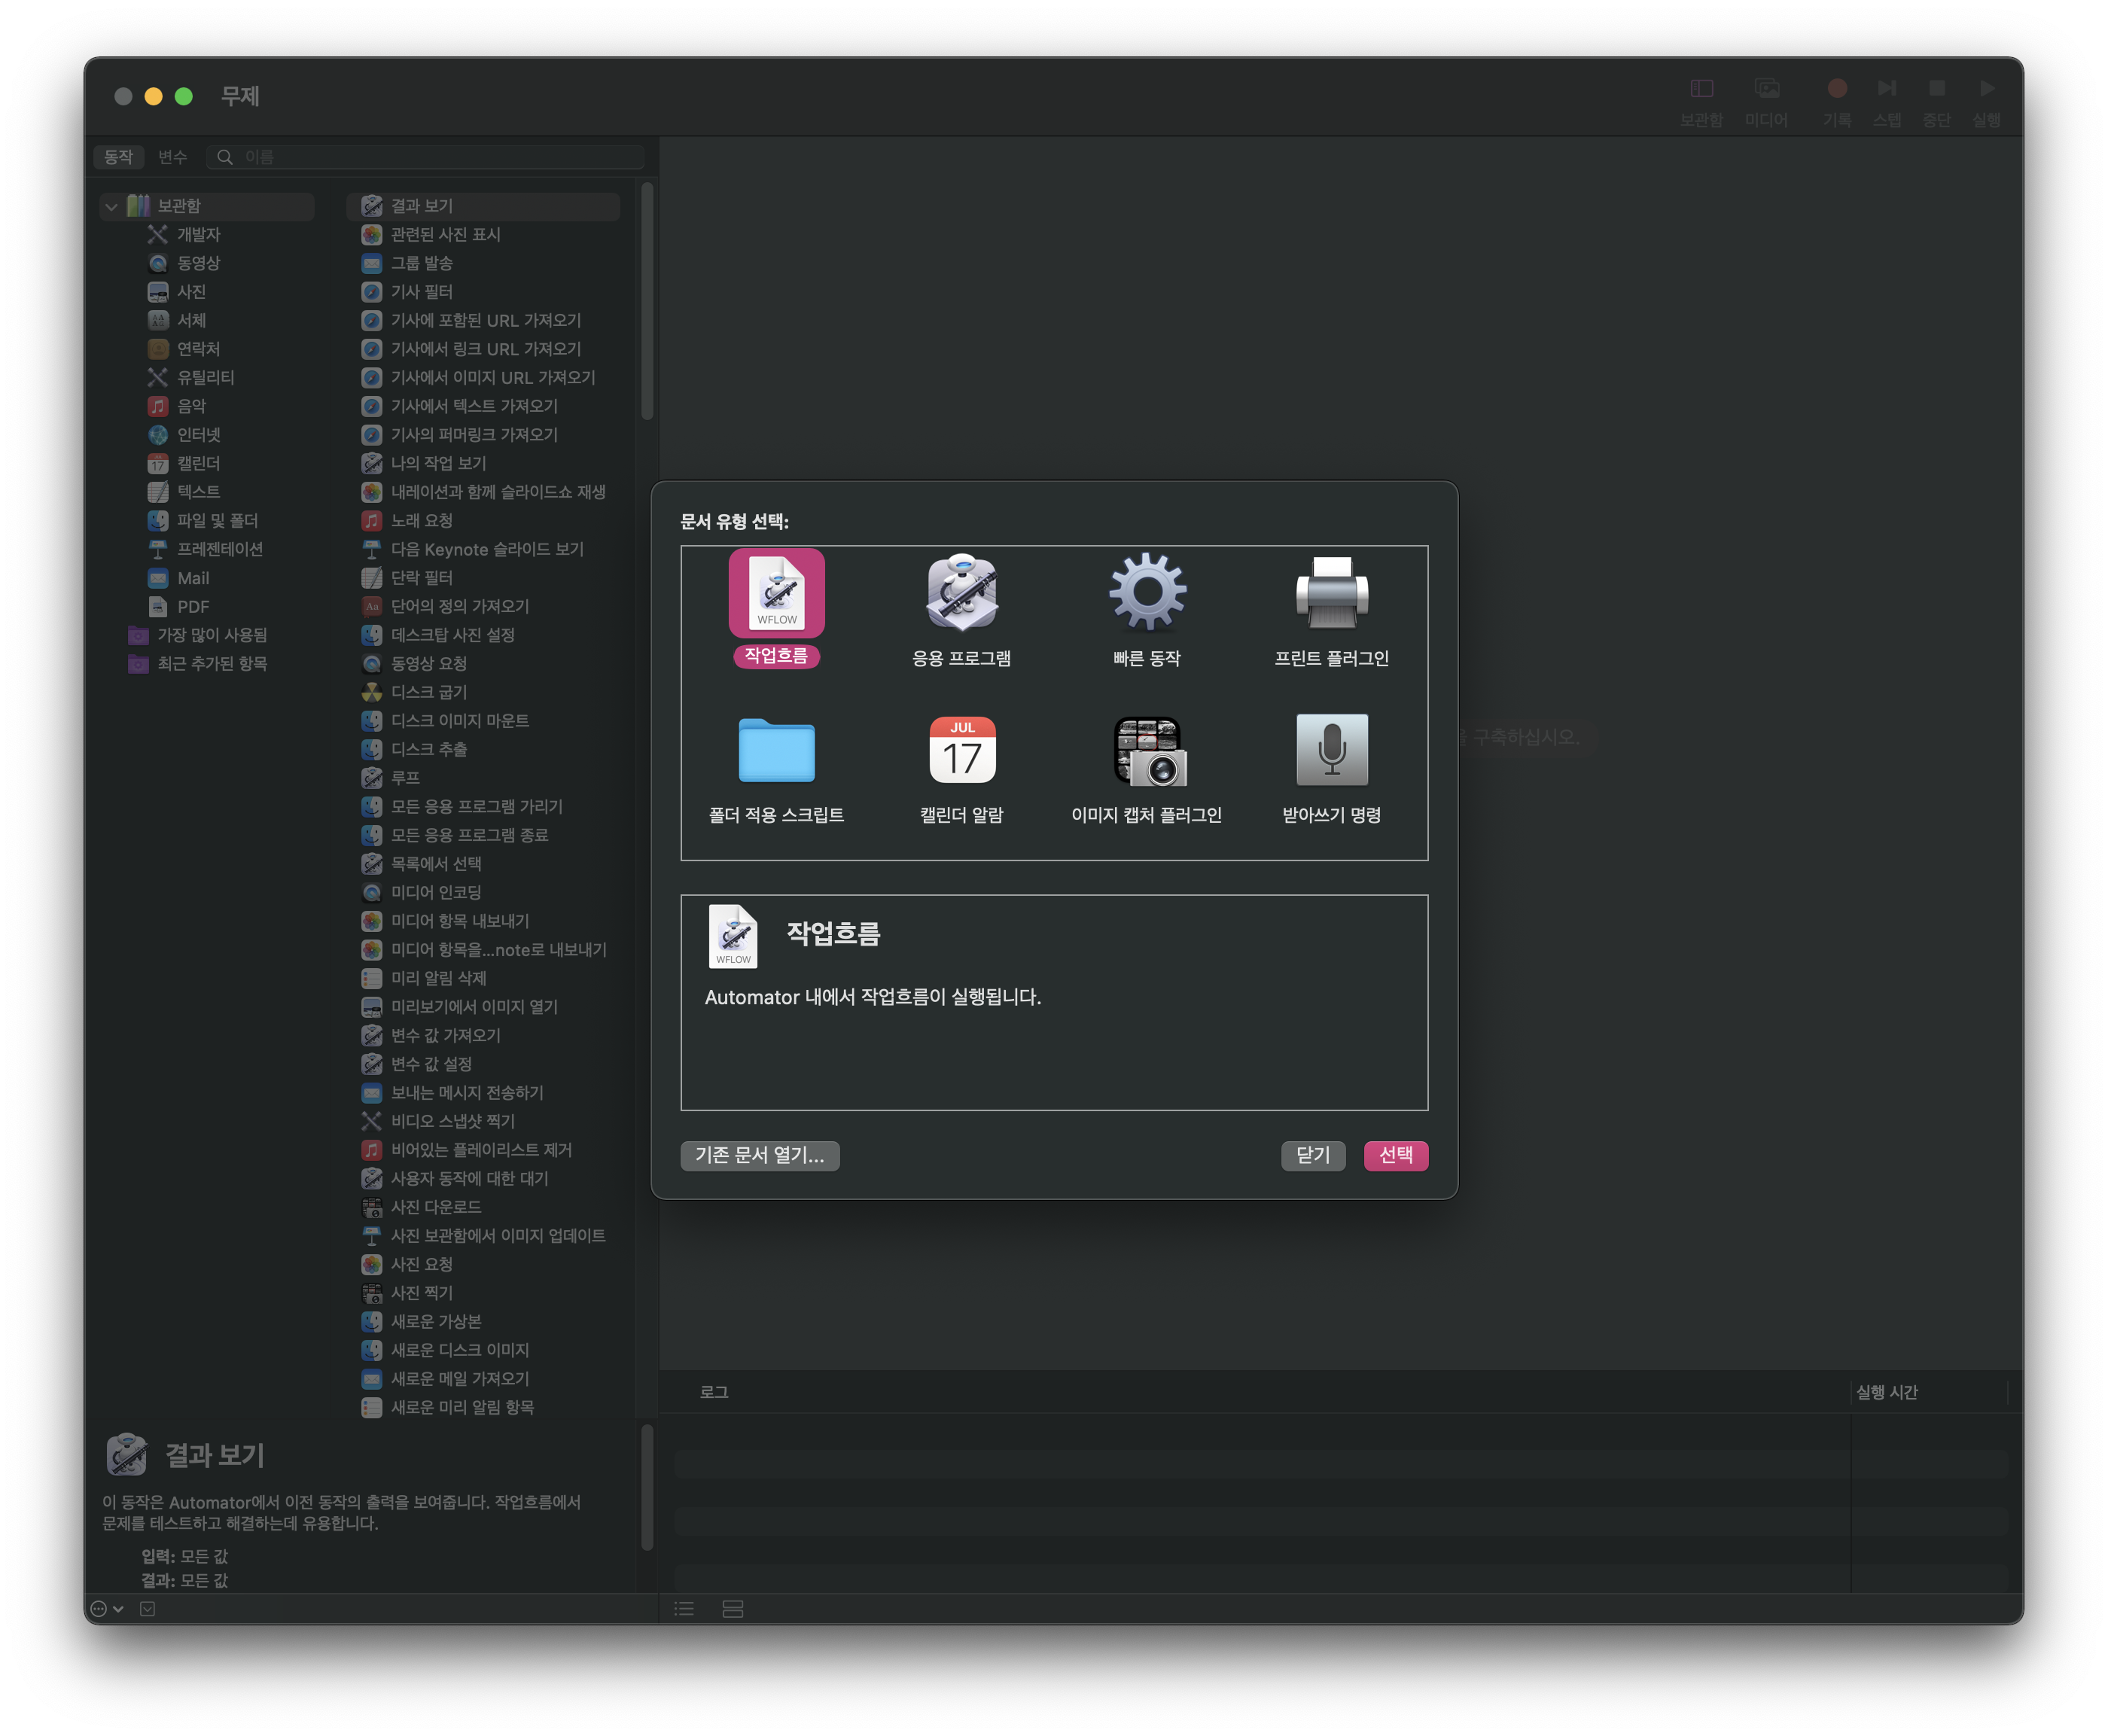Select the 작업흐름 (Workflow) document type icon
The image size is (2108, 1736).
(776, 593)
